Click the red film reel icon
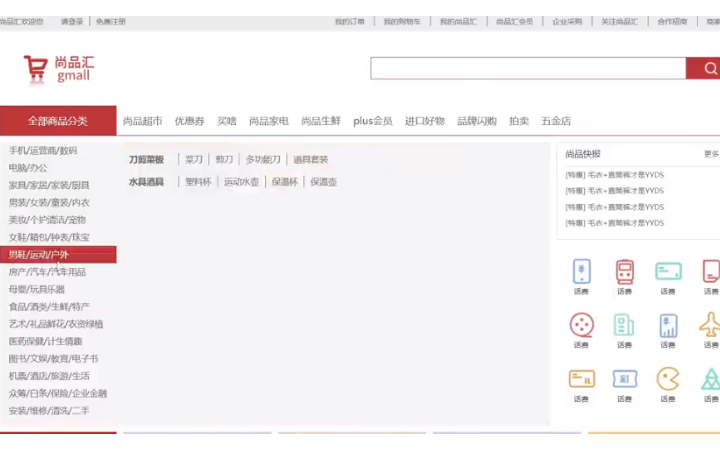The height and width of the screenshot is (450, 720). pyautogui.click(x=581, y=325)
